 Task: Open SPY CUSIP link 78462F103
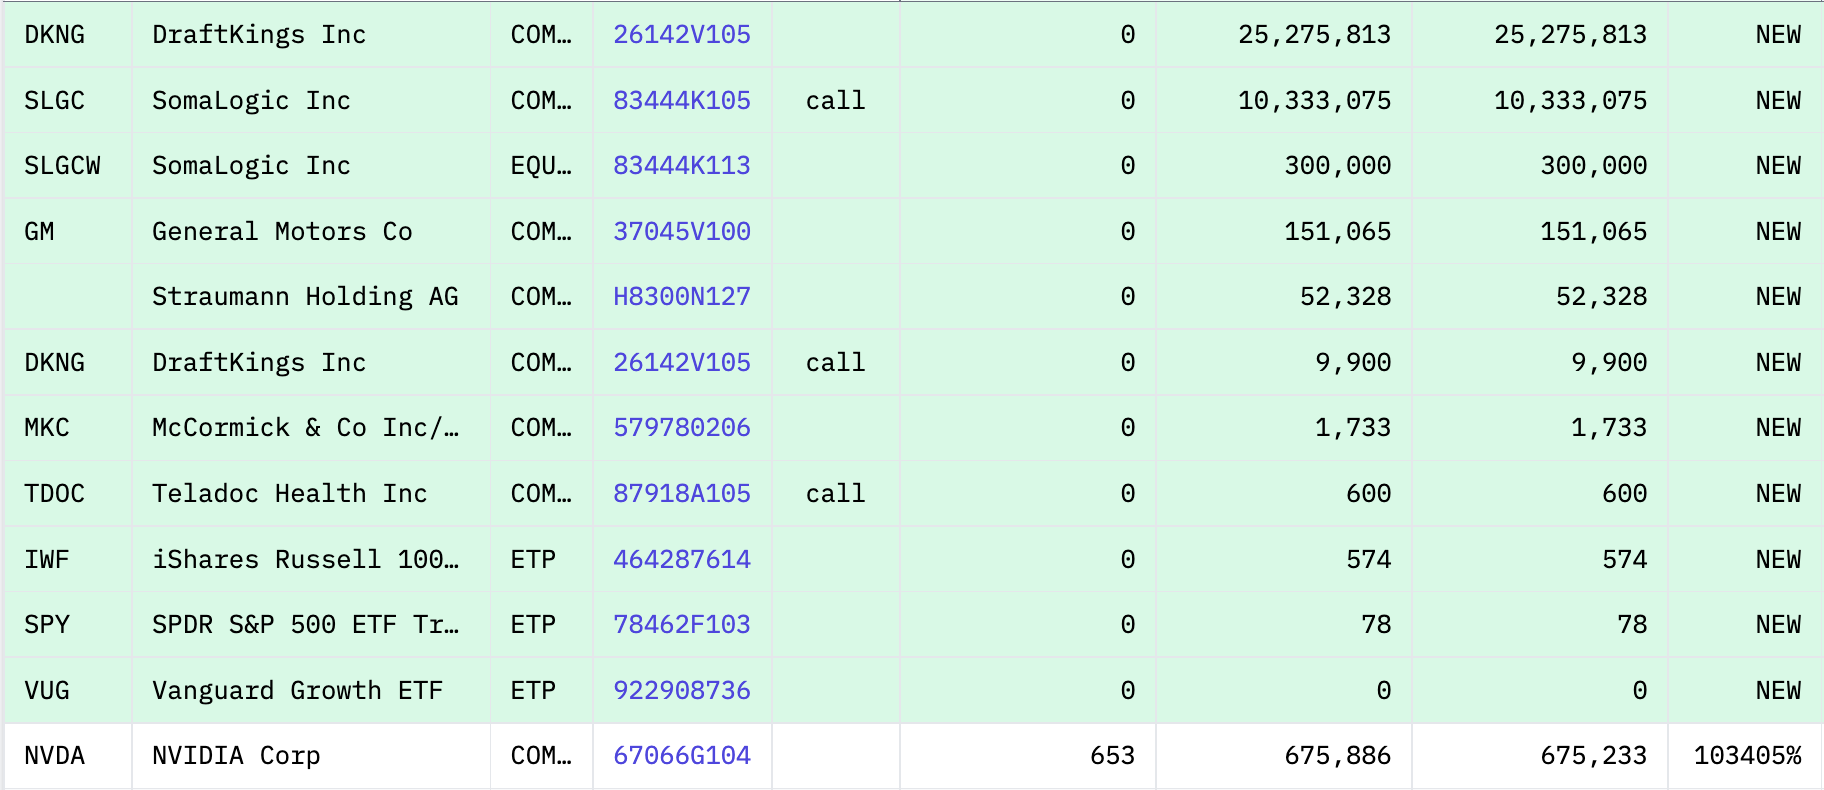pos(681,625)
